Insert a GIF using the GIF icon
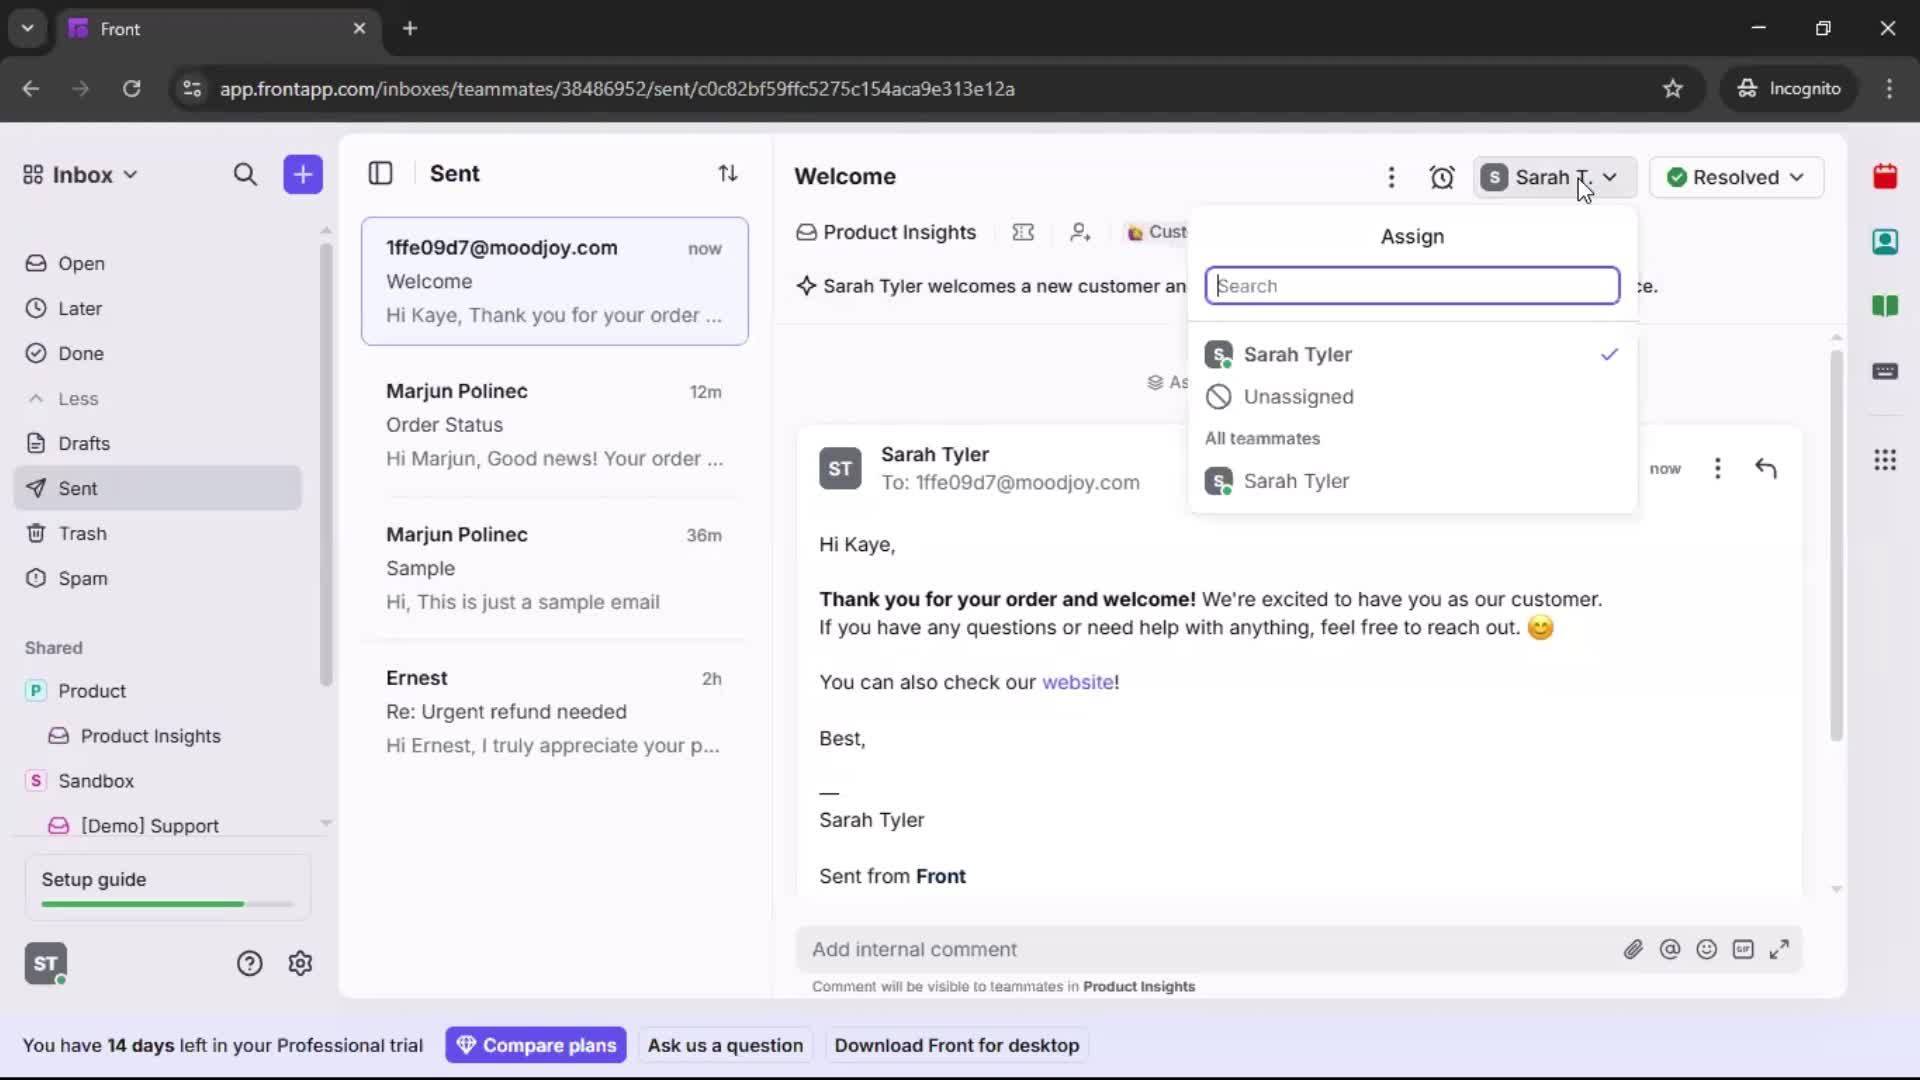1920x1080 pixels. tap(1744, 949)
